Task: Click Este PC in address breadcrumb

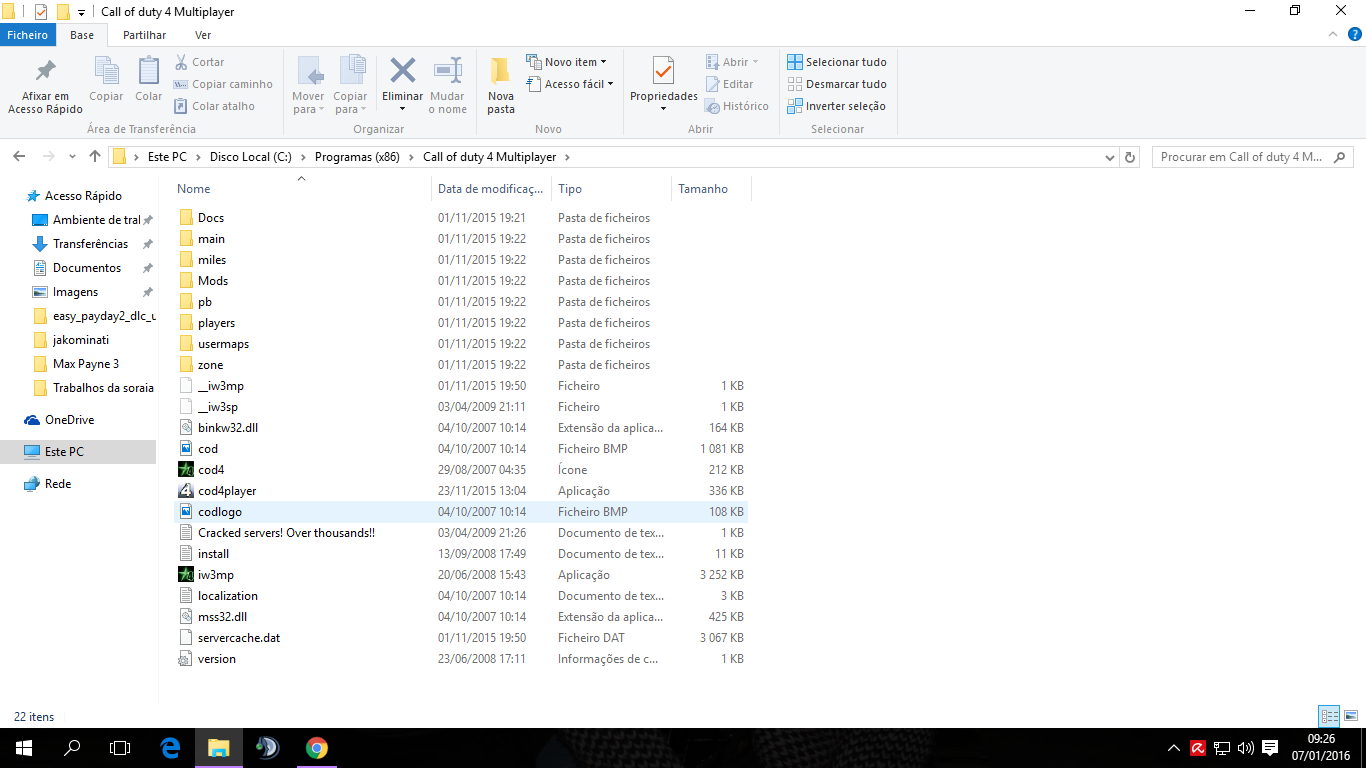Action: click(x=167, y=157)
